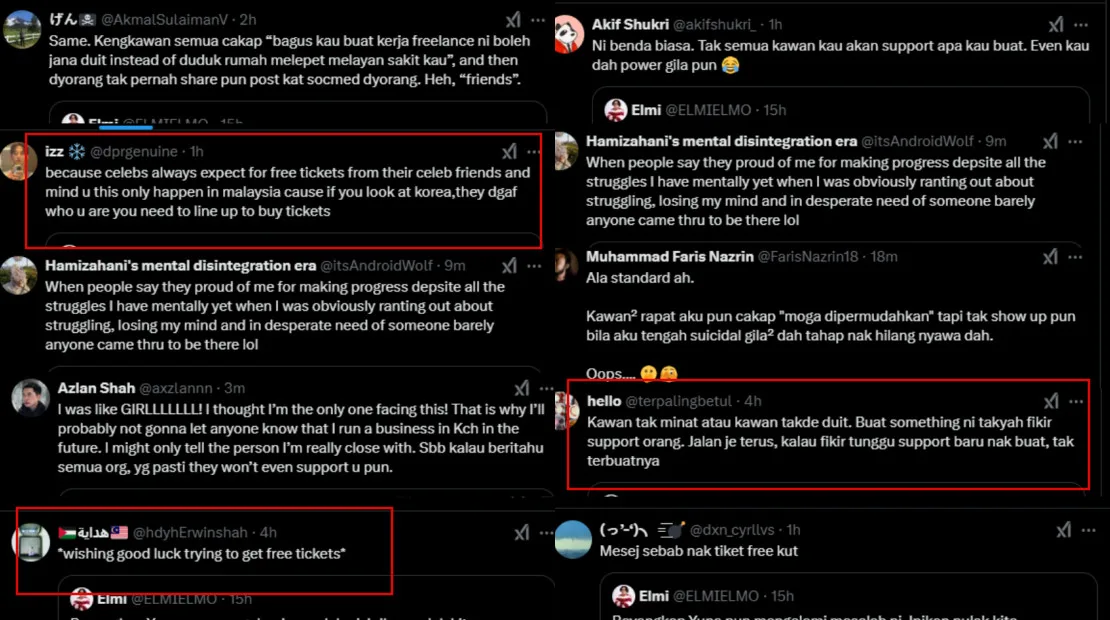1110x620 pixels.
Task: Open Akif Shukri's profile picture
Action: 569,32
